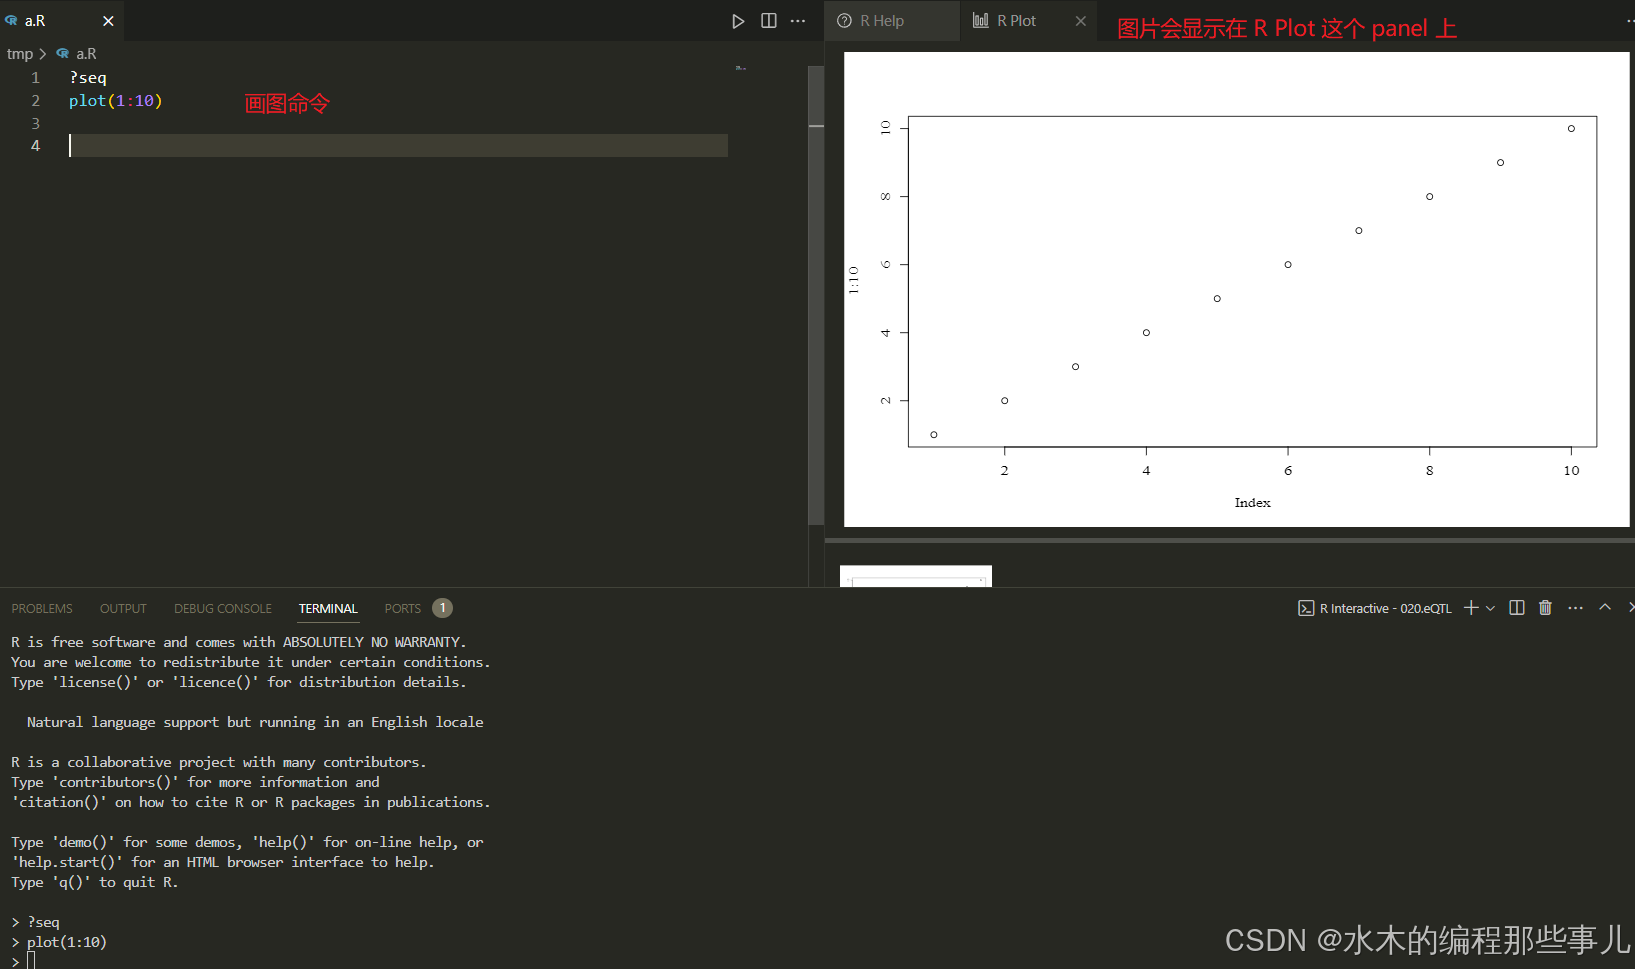Click the R Plot chart icon
This screenshot has width=1635, height=969.
[x=981, y=21]
